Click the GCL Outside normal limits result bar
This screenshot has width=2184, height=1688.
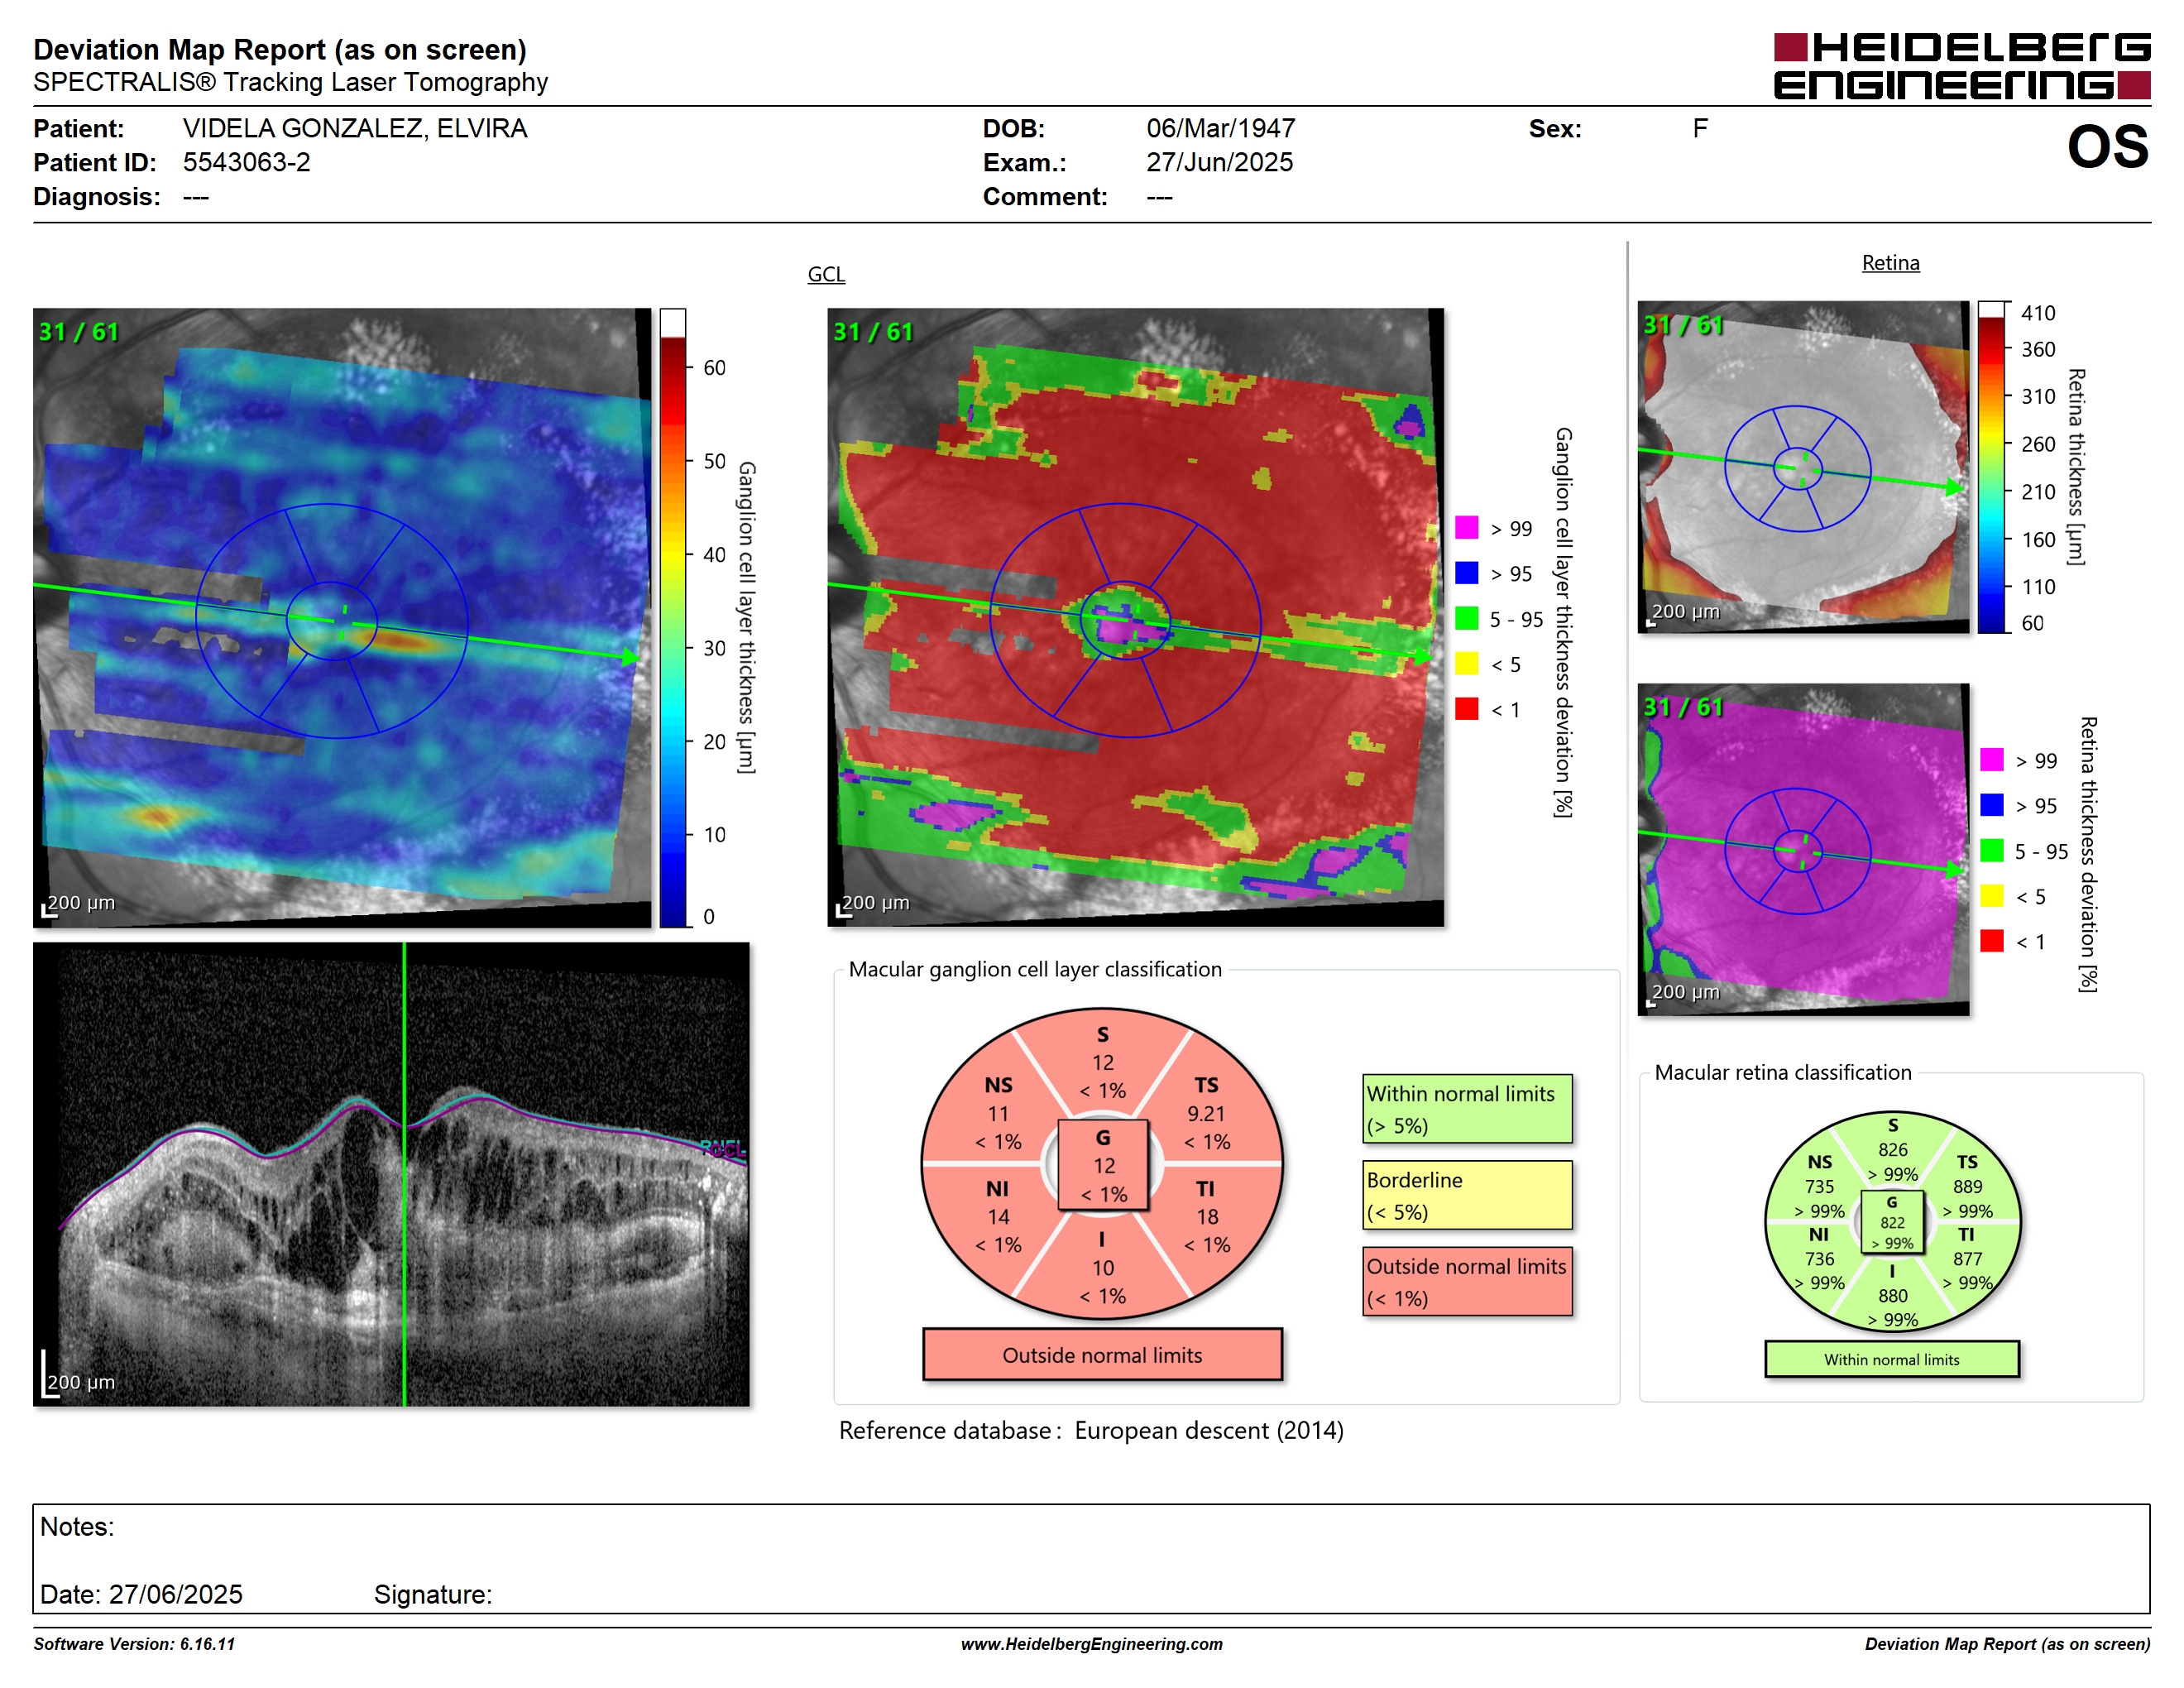[1102, 1354]
